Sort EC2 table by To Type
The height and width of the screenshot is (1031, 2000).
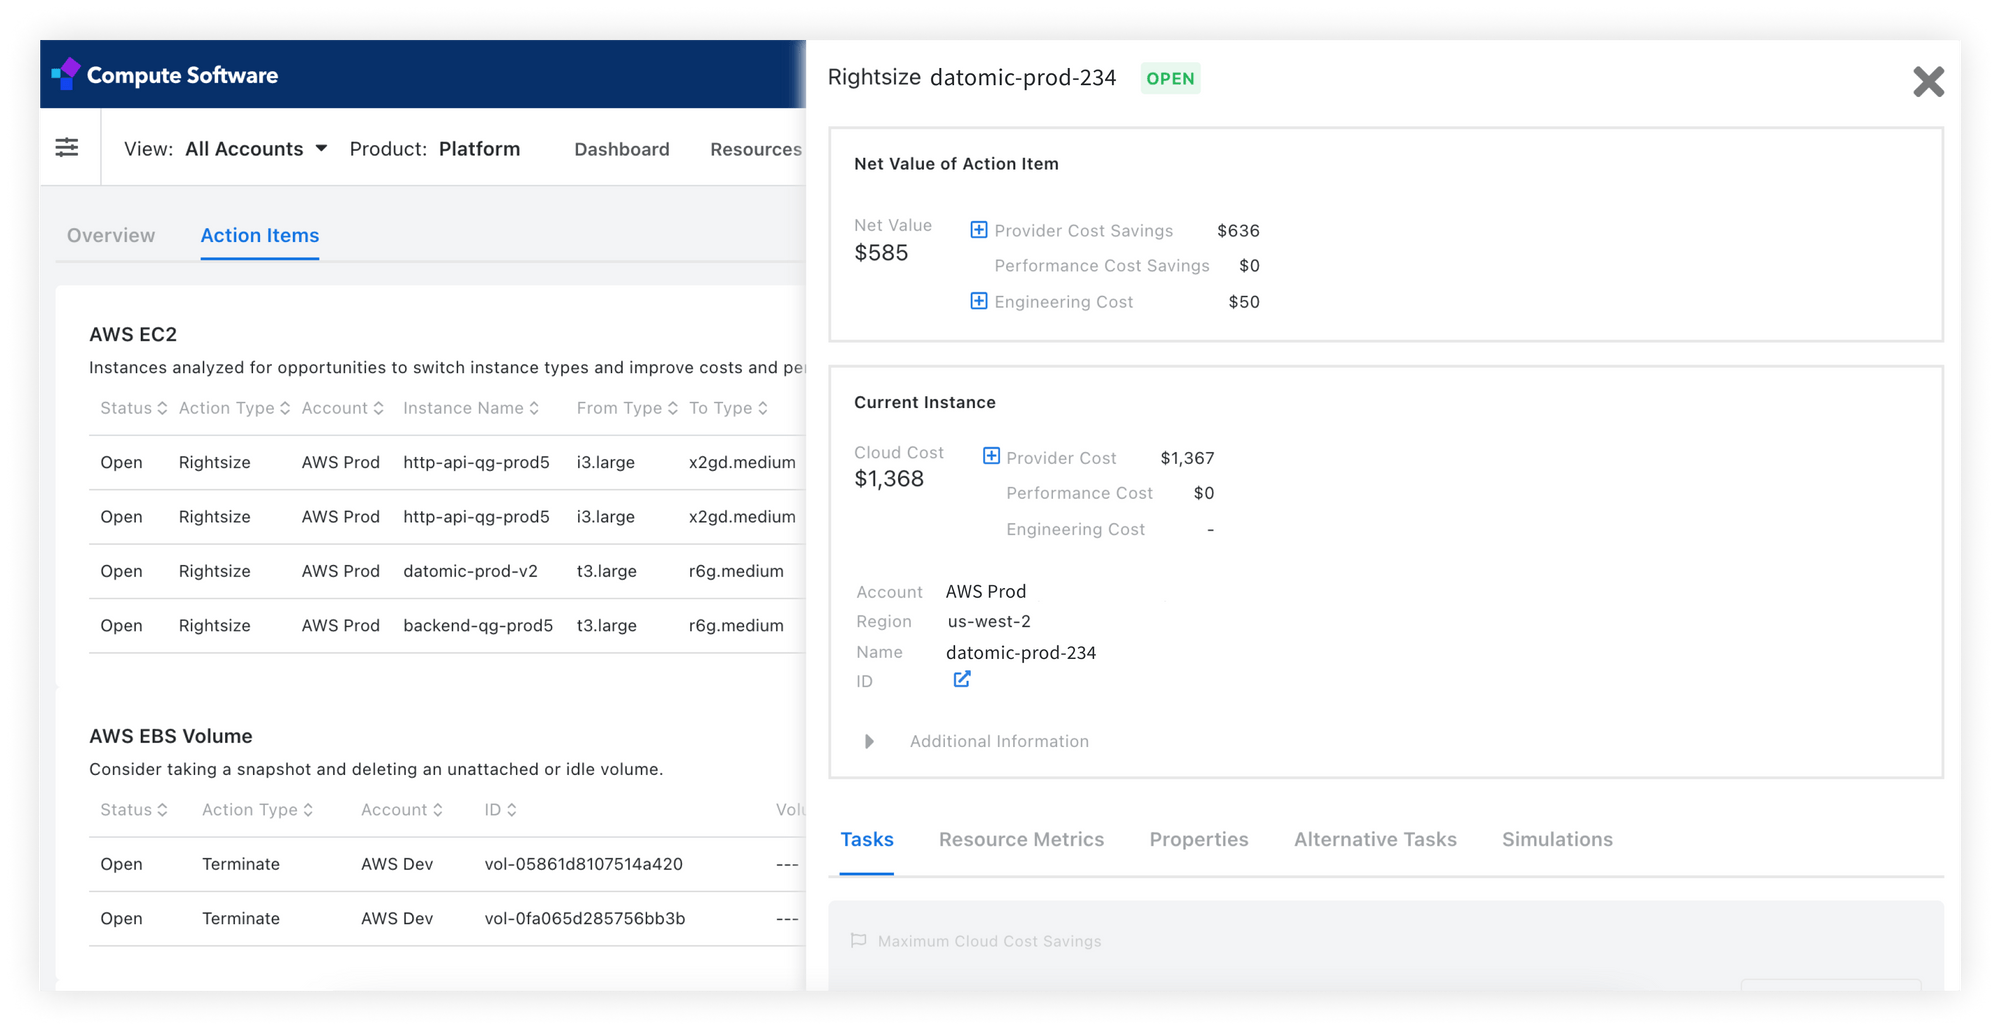click(x=728, y=408)
